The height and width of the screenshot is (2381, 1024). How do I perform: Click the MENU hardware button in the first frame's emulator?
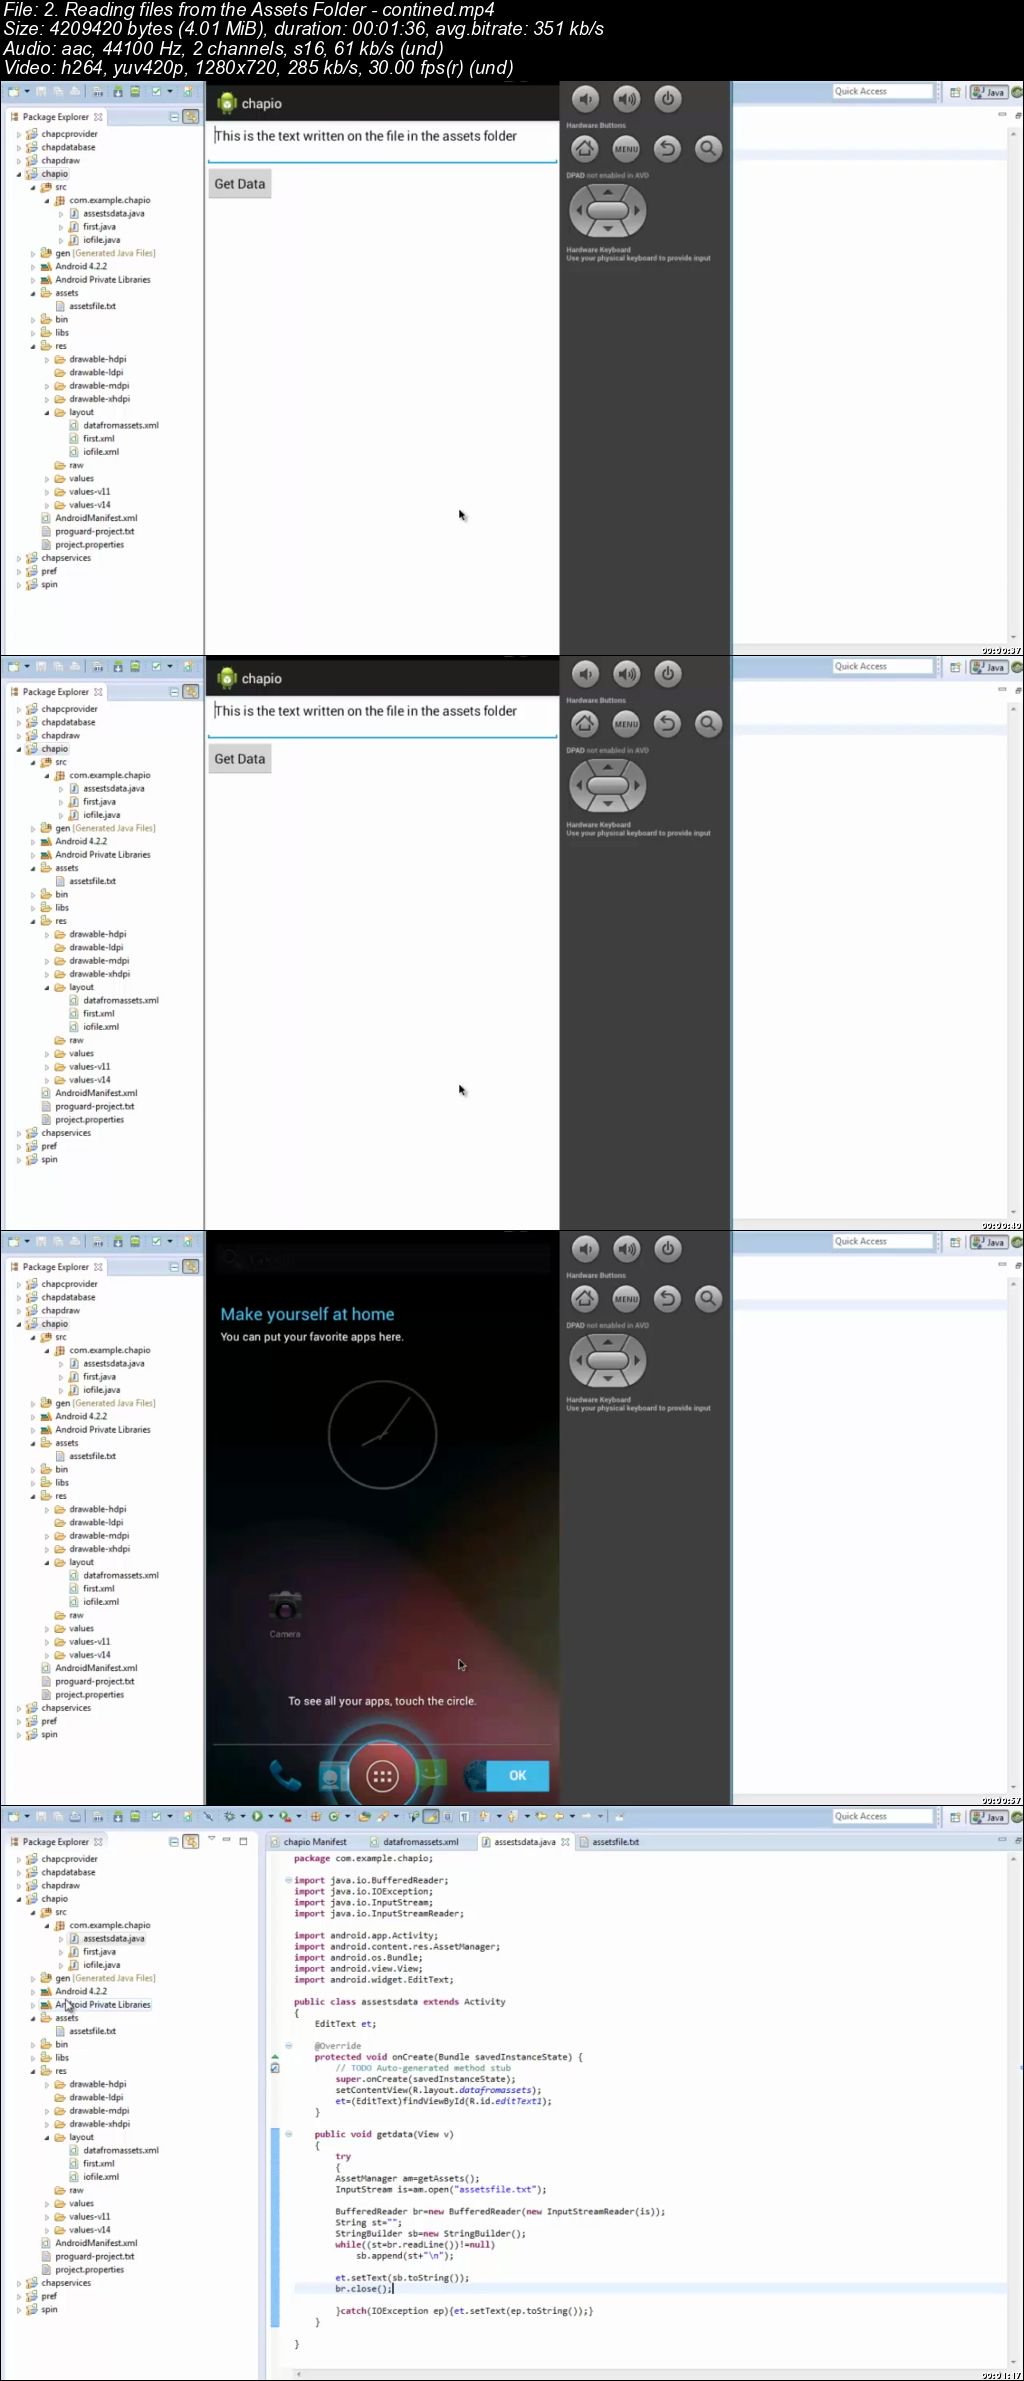pos(626,149)
